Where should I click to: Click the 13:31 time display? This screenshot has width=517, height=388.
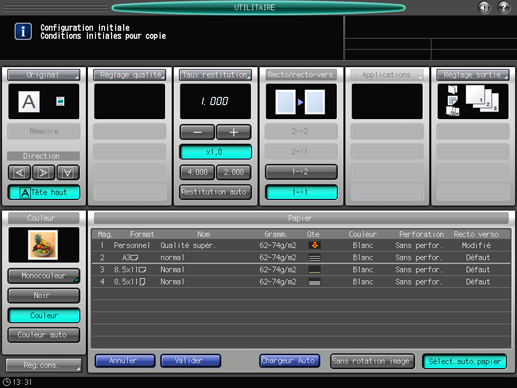click(x=22, y=382)
